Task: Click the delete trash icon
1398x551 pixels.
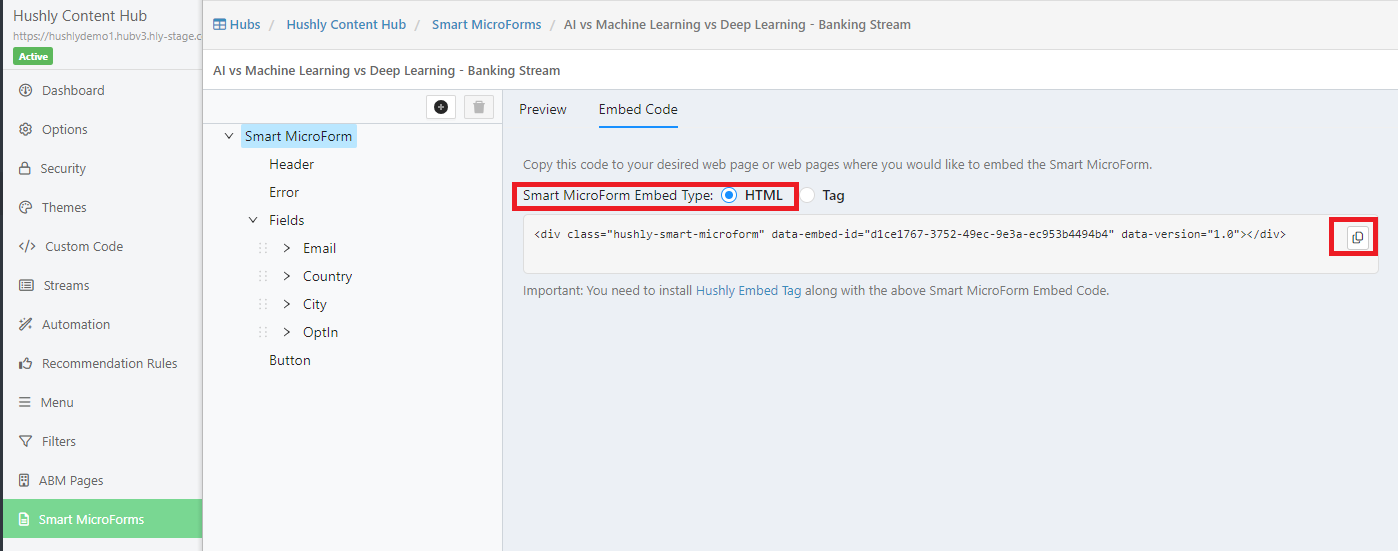Action: coord(479,107)
